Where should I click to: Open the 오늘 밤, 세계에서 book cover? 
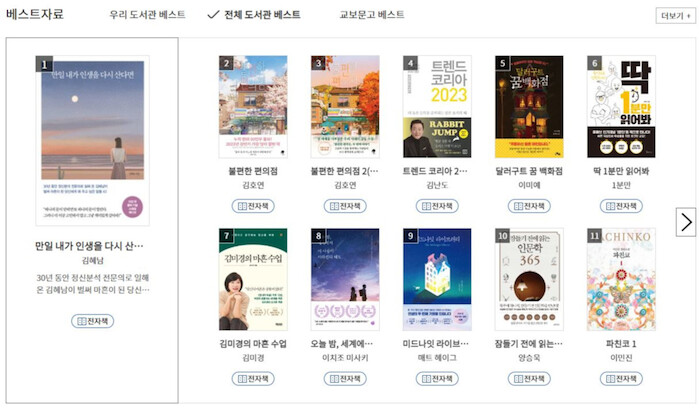pos(345,279)
